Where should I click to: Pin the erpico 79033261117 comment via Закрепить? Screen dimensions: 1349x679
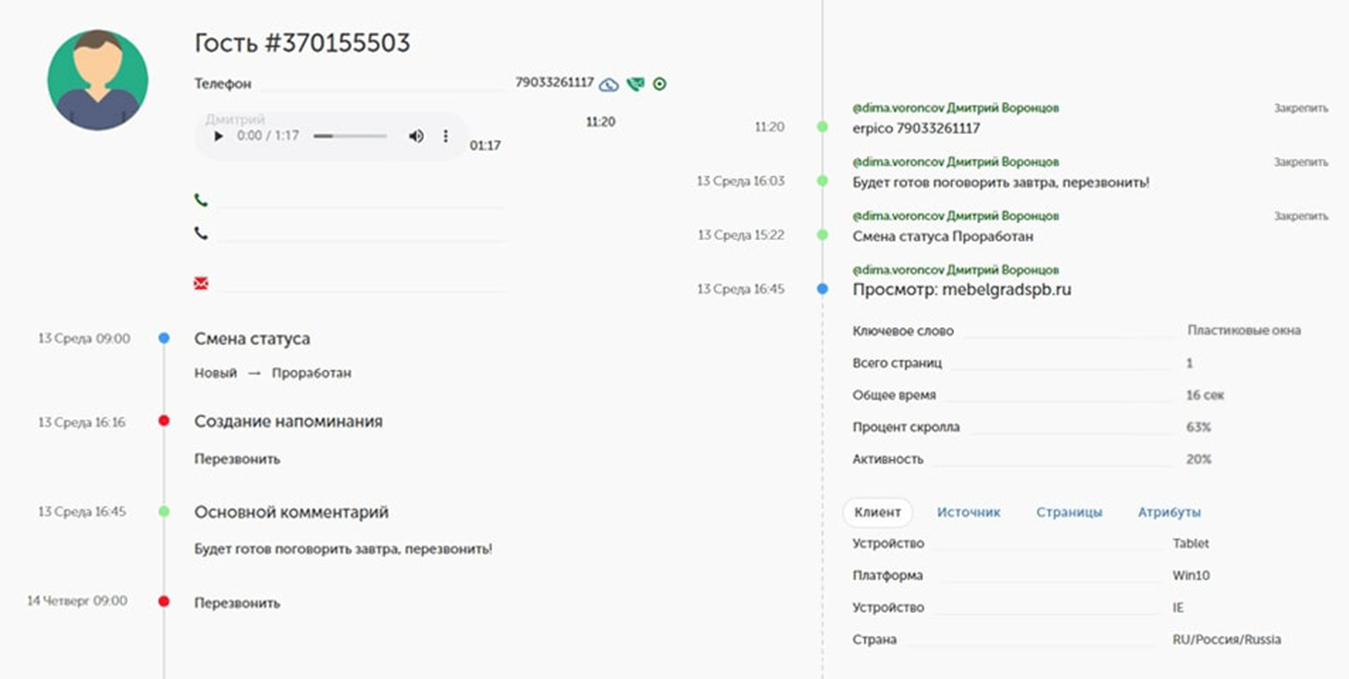click(1300, 108)
